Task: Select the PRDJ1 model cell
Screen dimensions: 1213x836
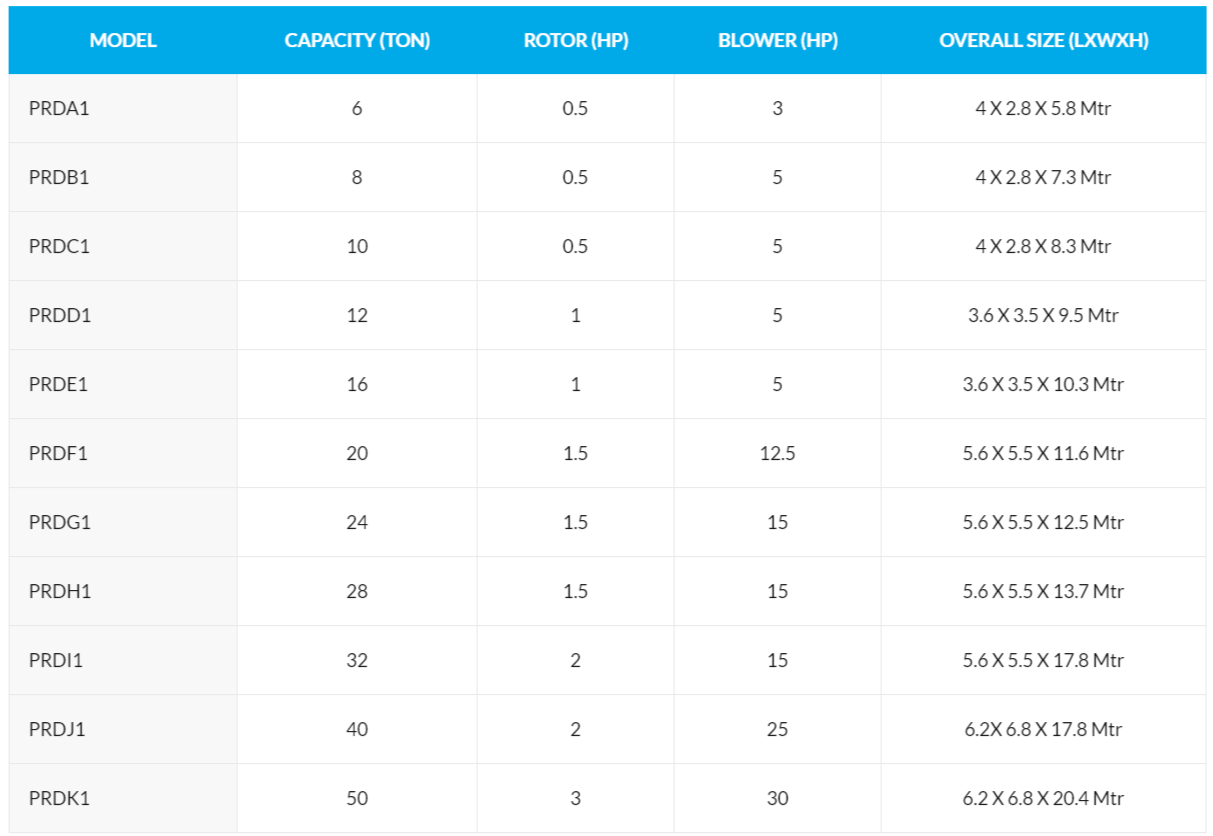Action: click(58, 729)
